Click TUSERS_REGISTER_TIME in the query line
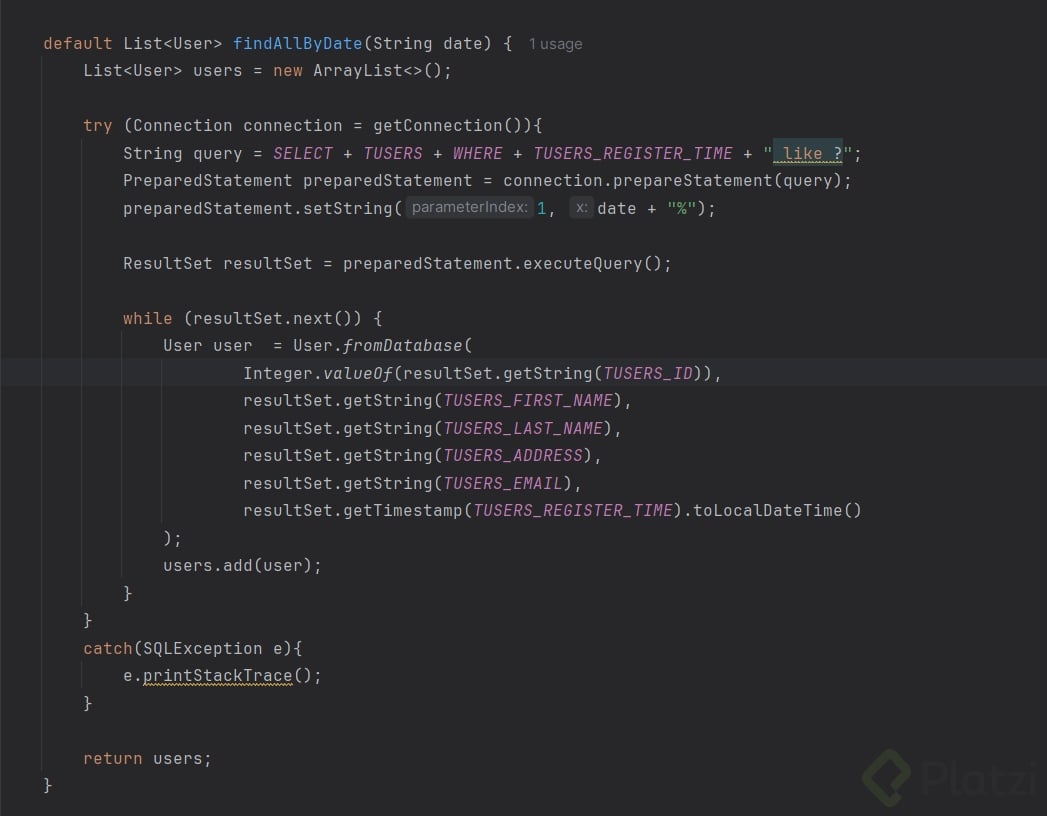Viewport: 1047px width, 816px height. coord(632,154)
